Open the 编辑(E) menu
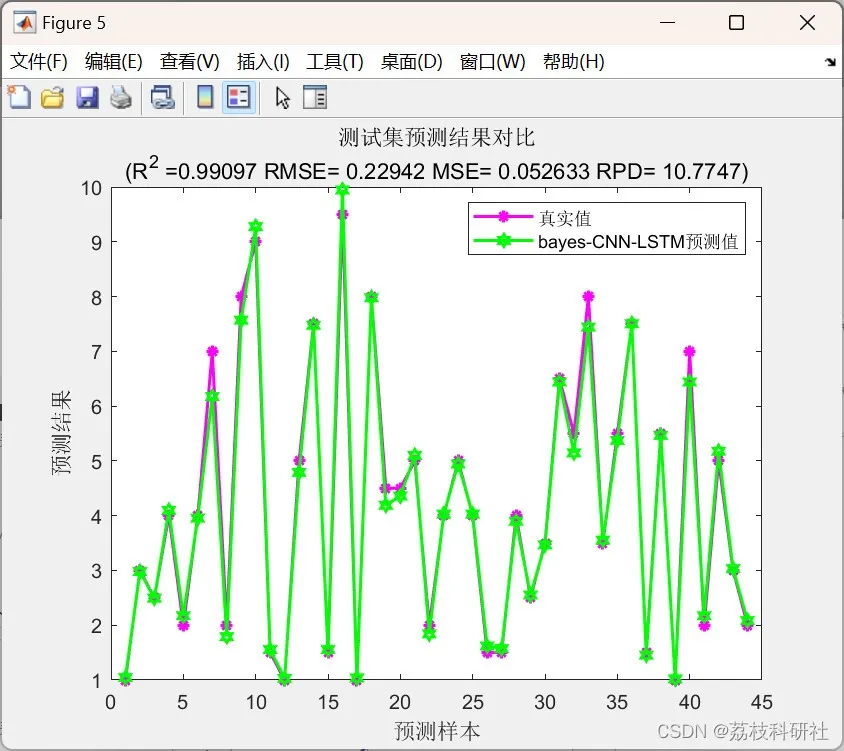844x751 pixels. (x=114, y=61)
